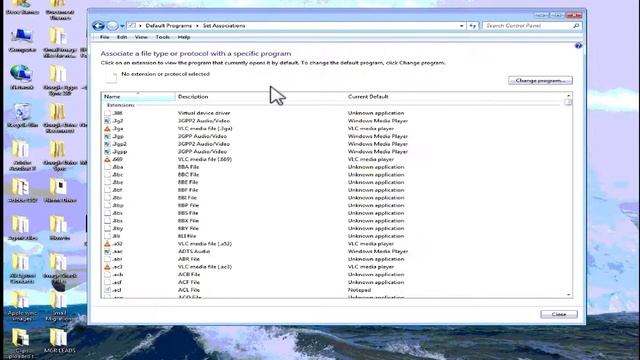The height and width of the screenshot is (360, 640).
Task: Select the media player icon for .3gp
Action: [x=107, y=136]
